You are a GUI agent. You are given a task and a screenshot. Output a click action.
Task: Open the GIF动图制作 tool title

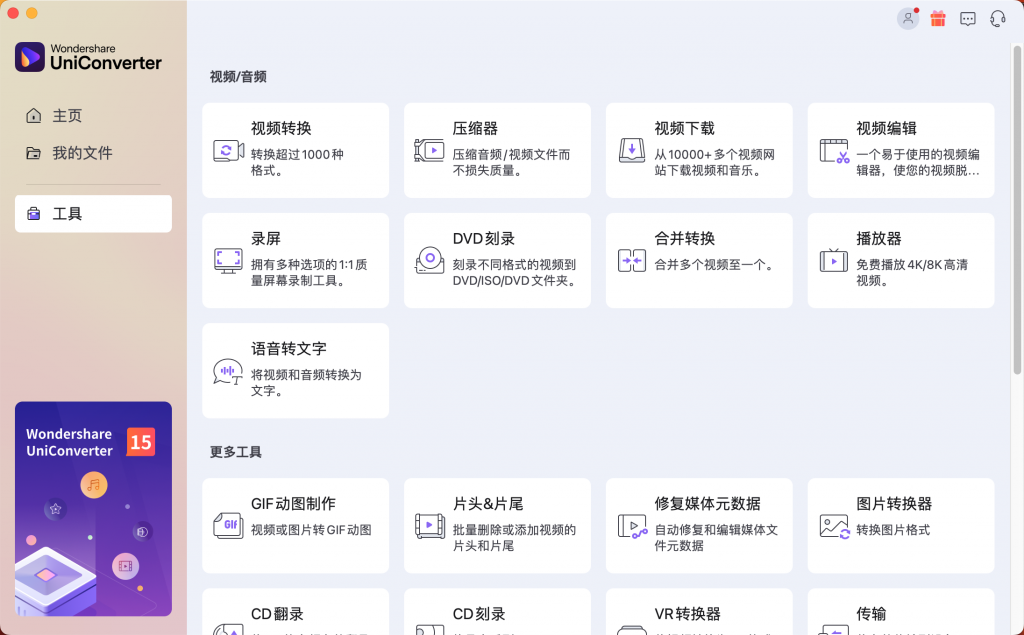[x=293, y=504]
